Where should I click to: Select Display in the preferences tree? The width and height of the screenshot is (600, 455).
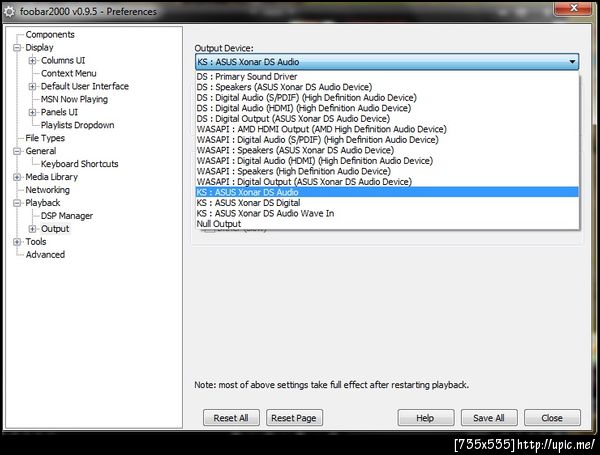click(39, 47)
